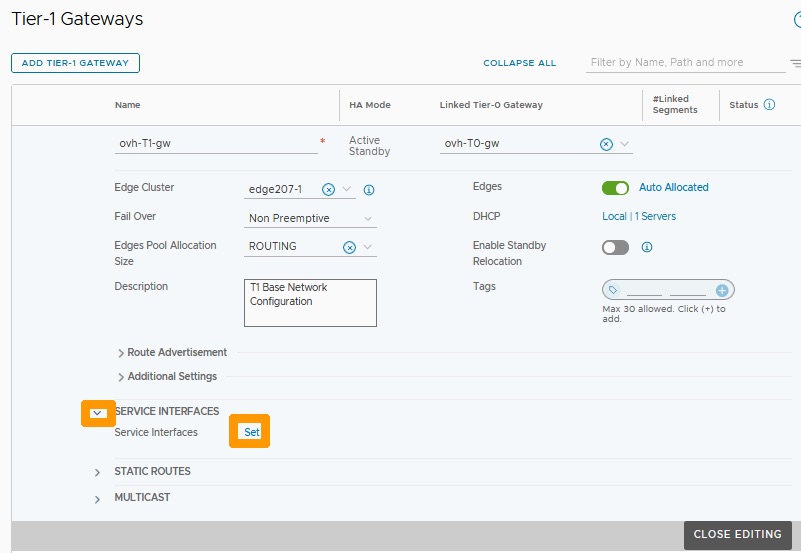Click the tag label icon

click(x=613, y=290)
